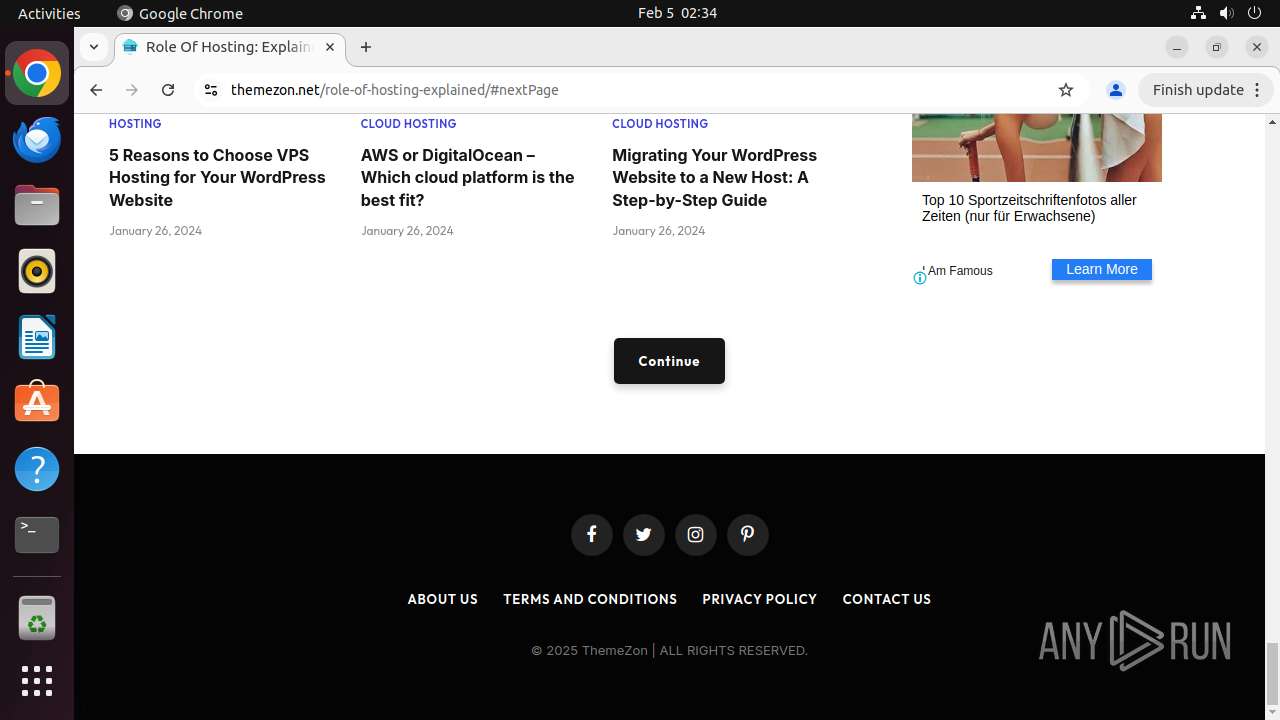This screenshot has width=1280, height=720.
Task: Open Cloud Hosting category above AWS article
Action: 408,124
